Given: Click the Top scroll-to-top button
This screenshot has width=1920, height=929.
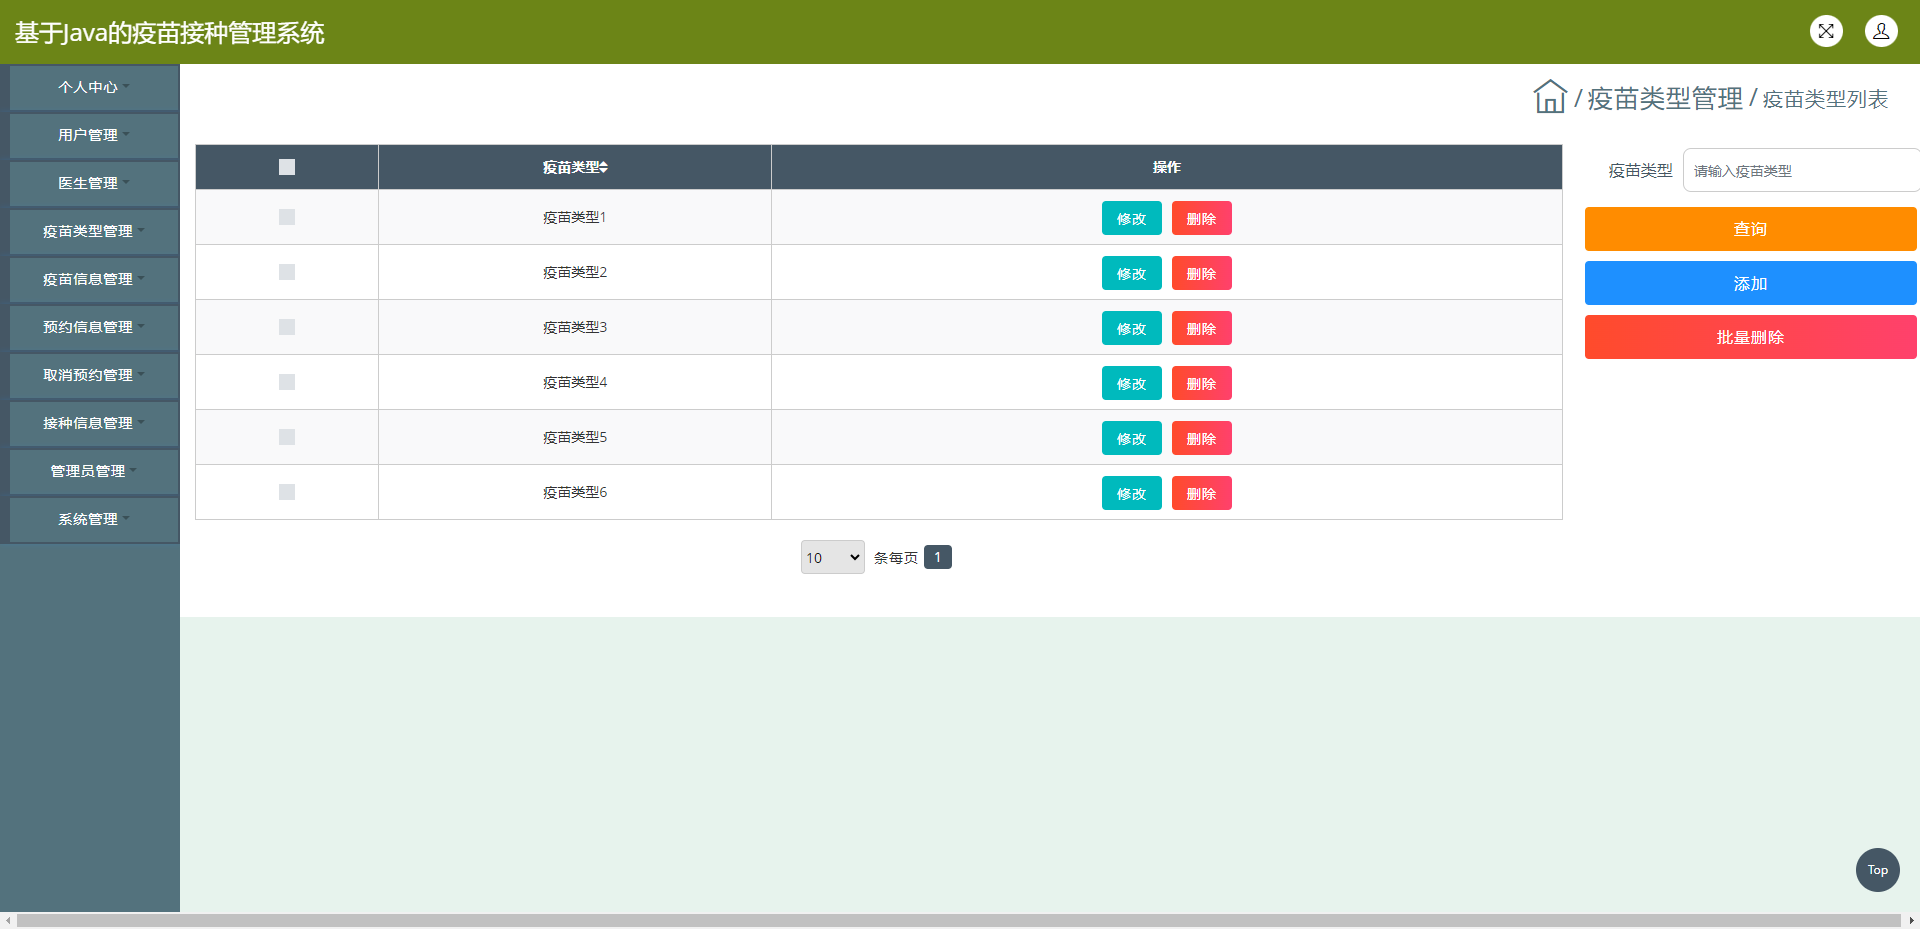Looking at the screenshot, I should [1877, 870].
